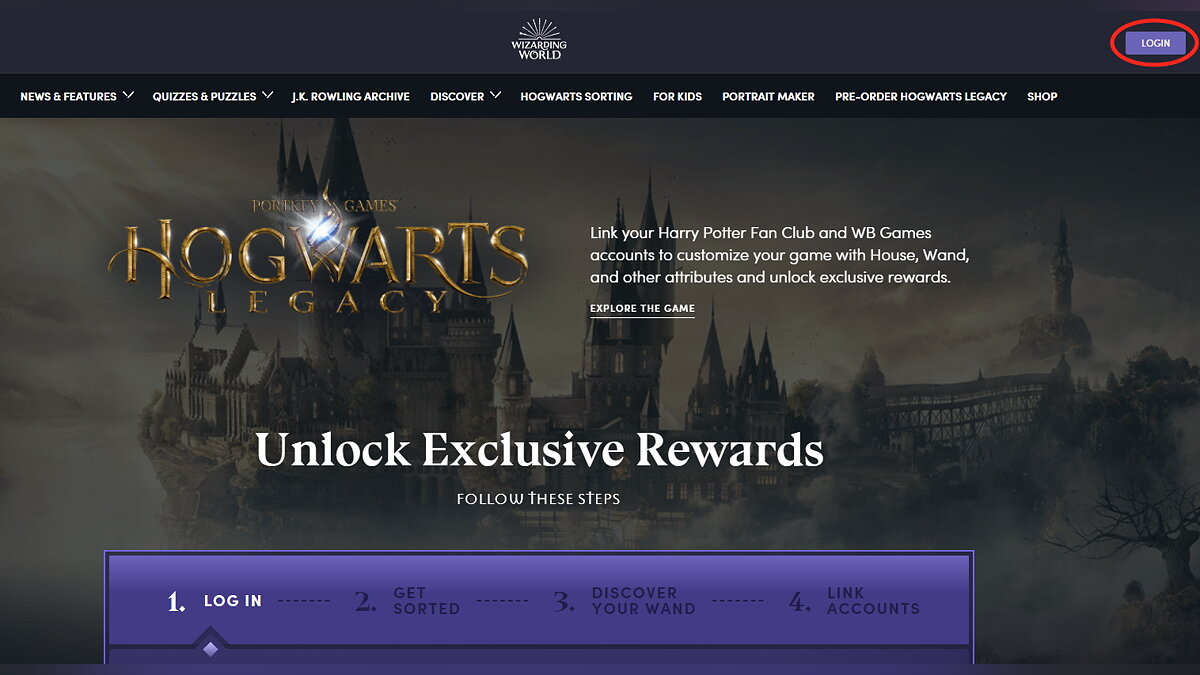Select step 2 Get Sorted tab

tap(408, 601)
